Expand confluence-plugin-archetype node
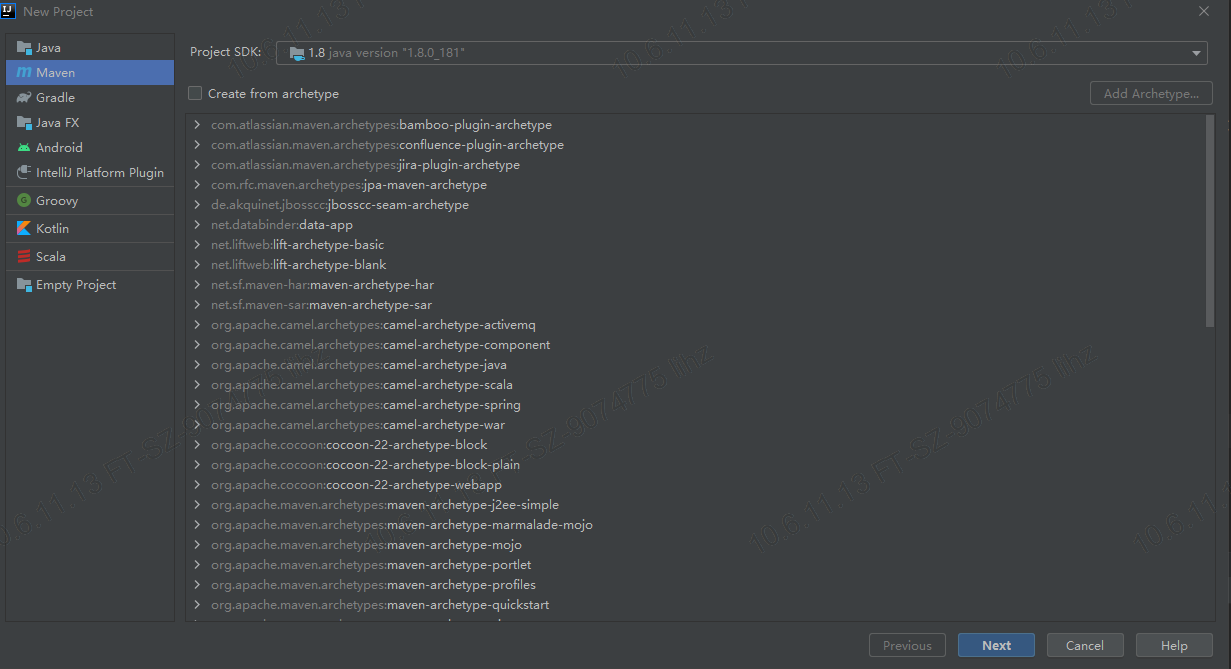Viewport: 1231px width, 669px height. [198, 145]
